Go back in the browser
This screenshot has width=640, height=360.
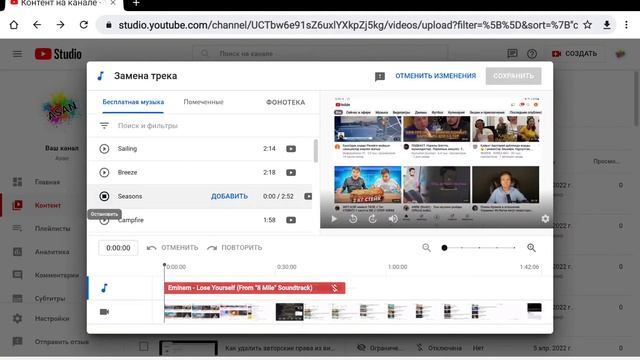[x=37, y=25]
